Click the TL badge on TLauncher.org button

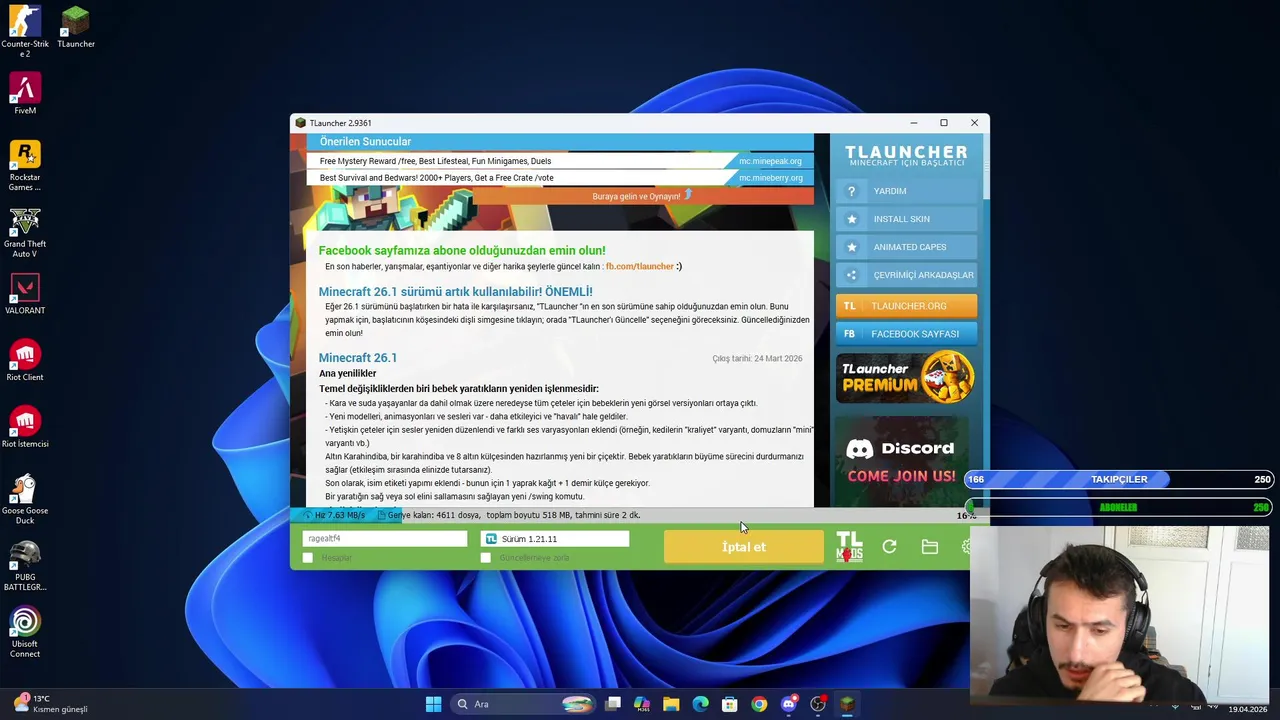click(849, 306)
